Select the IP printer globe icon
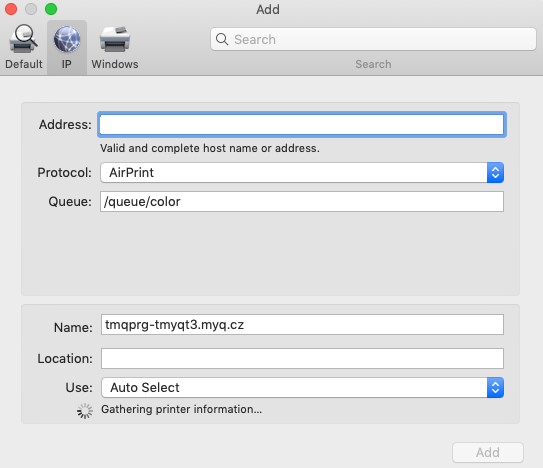This screenshot has width=543, height=468. click(x=67, y=39)
